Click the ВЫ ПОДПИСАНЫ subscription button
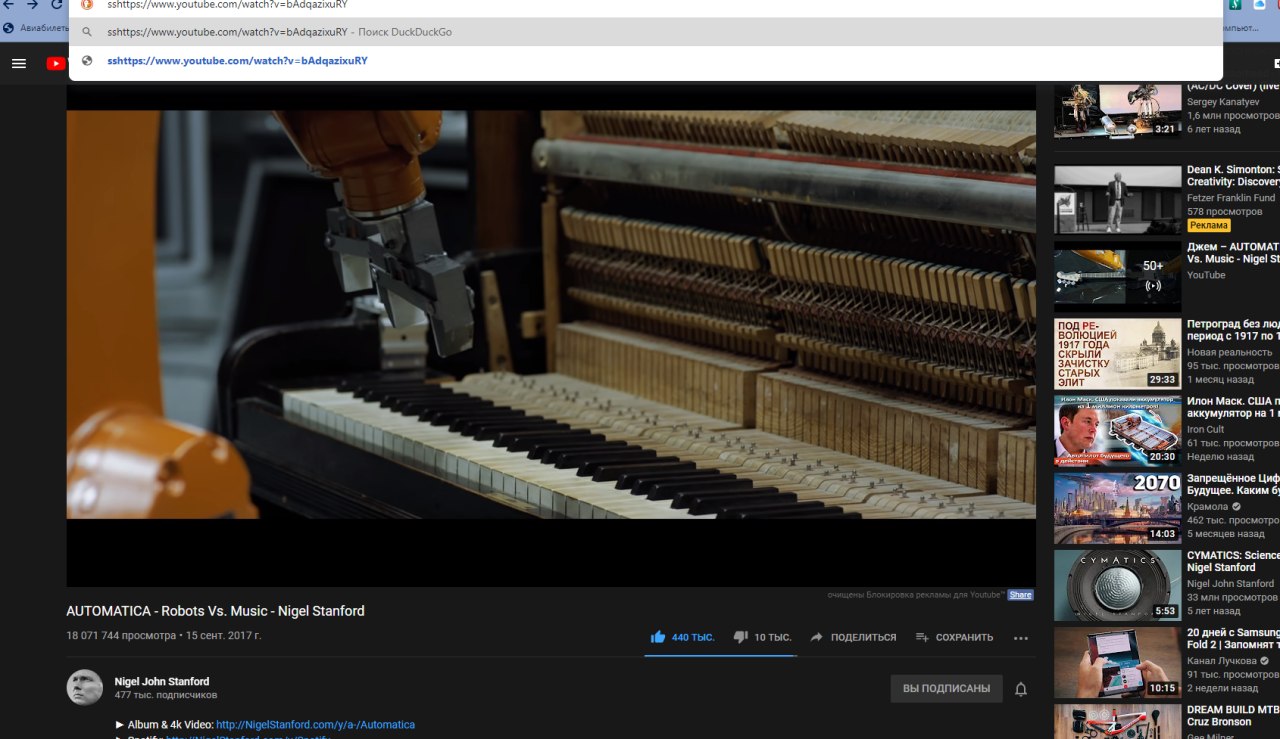The image size is (1280, 739). (946, 688)
